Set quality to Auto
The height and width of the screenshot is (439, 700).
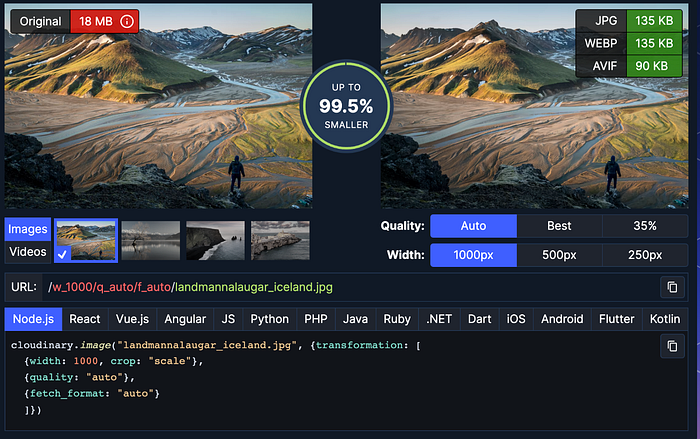tap(473, 226)
